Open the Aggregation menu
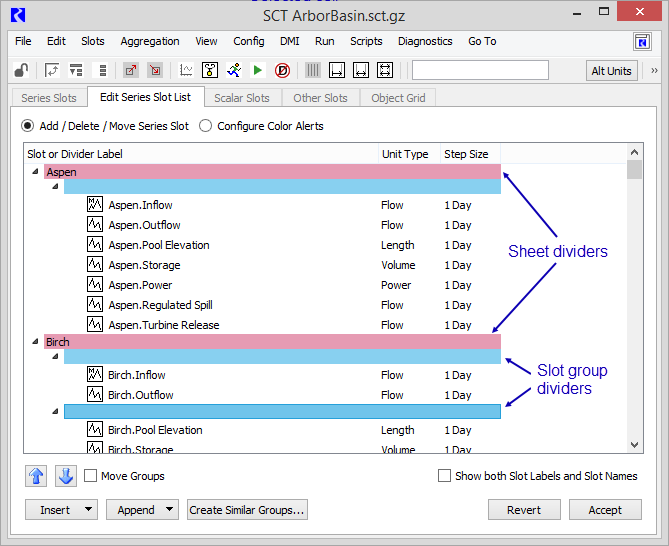Screen dimensions: 669x546 (150, 41)
